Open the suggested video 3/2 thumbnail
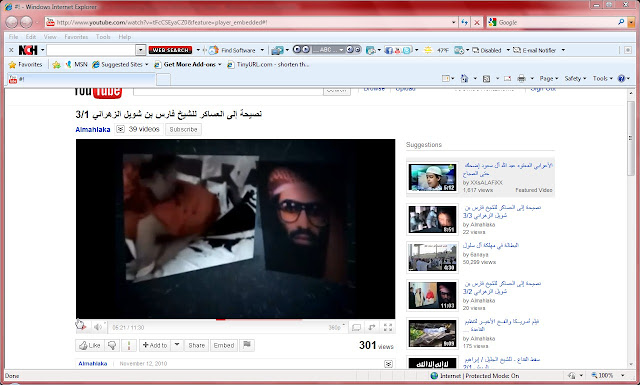 (433, 295)
